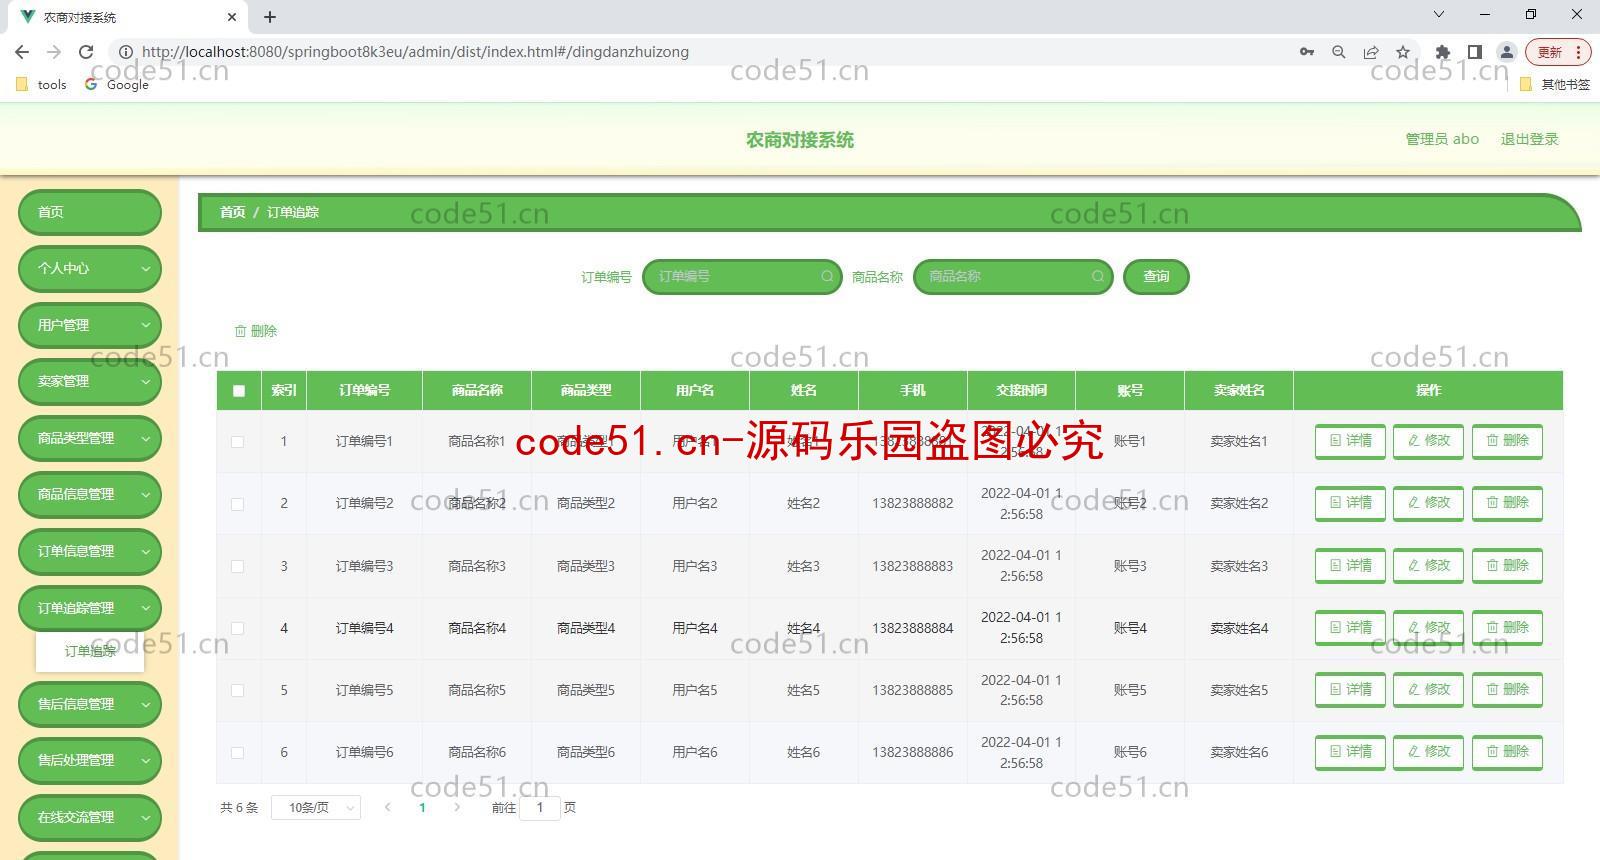Screen dimensions: 1600x860
Task: Click 修改 for the 订单编号3 row
Action: [x=1428, y=566]
